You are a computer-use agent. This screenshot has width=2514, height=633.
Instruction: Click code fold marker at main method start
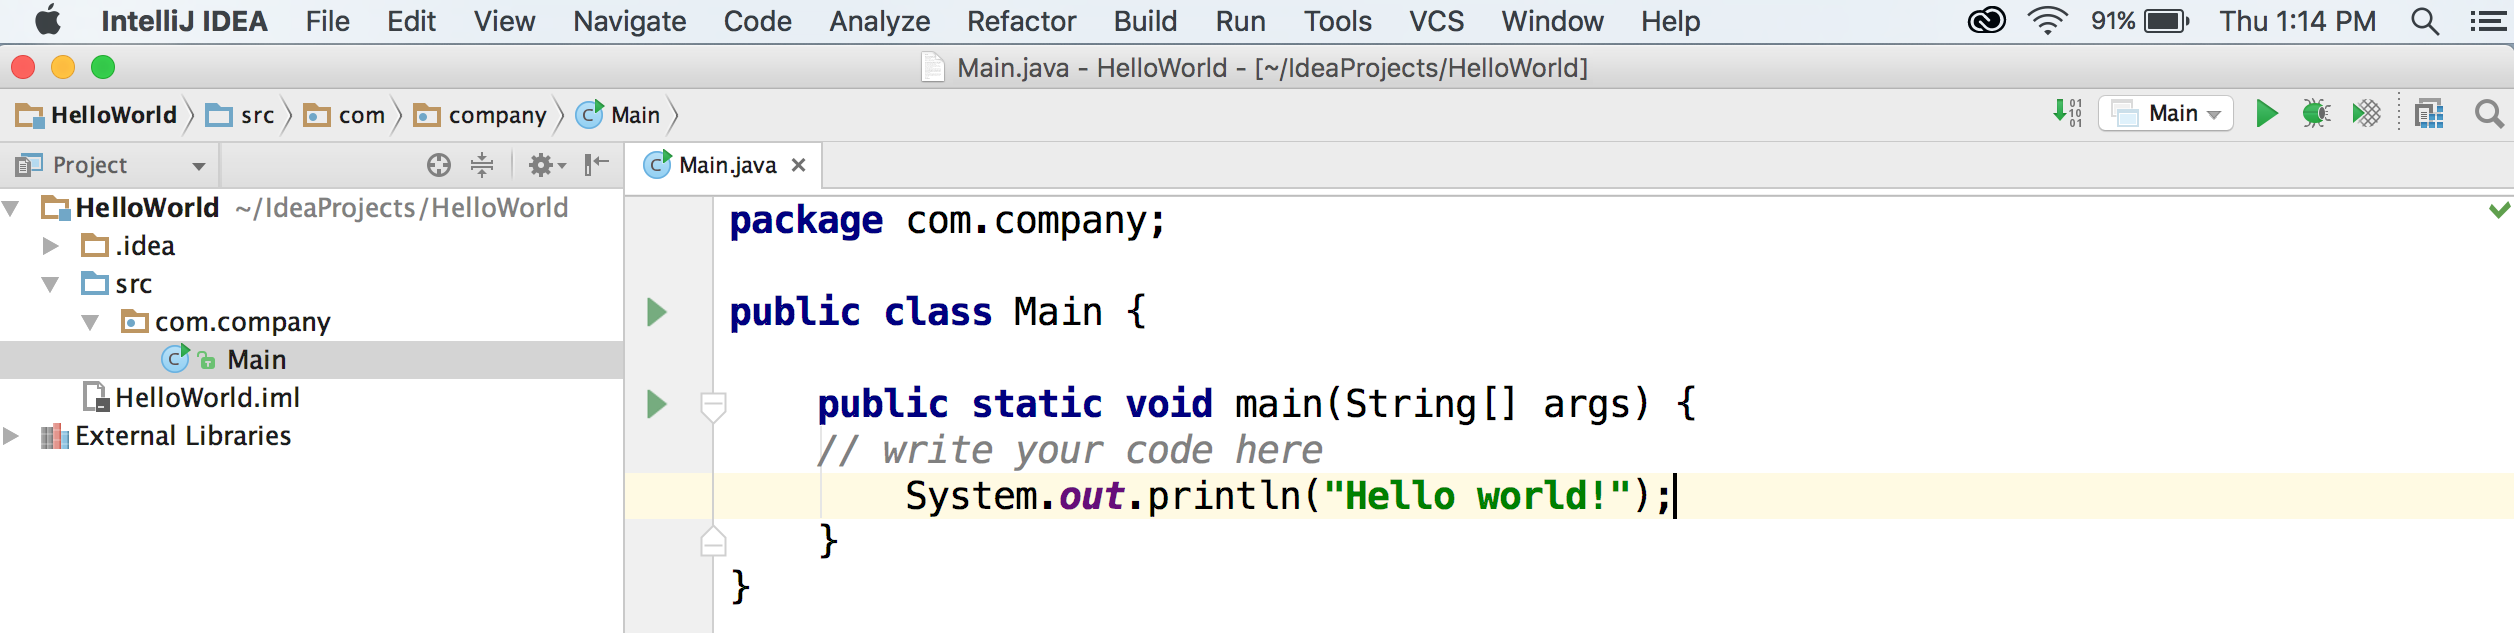click(x=713, y=407)
